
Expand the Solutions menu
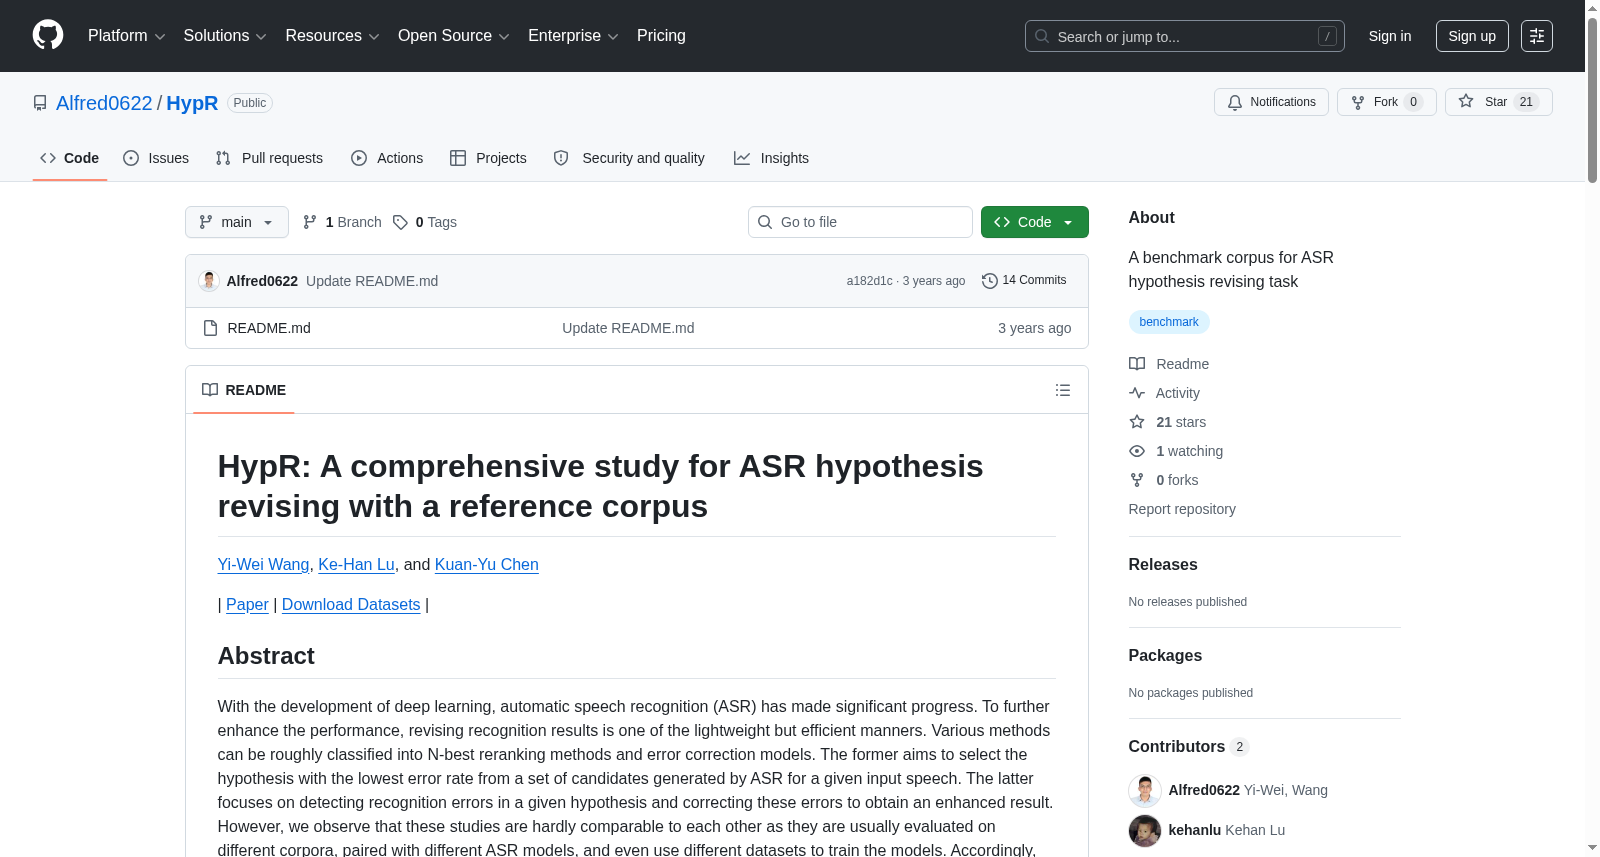[x=225, y=36]
